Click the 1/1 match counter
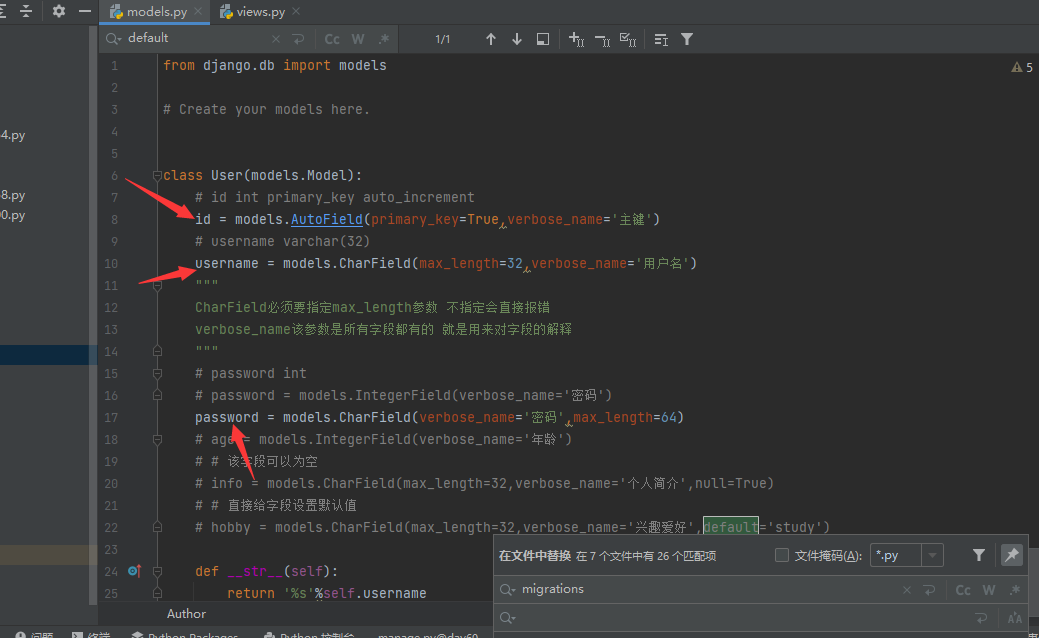Image resolution: width=1039 pixels, height=638 pixels. coord(443,39)
